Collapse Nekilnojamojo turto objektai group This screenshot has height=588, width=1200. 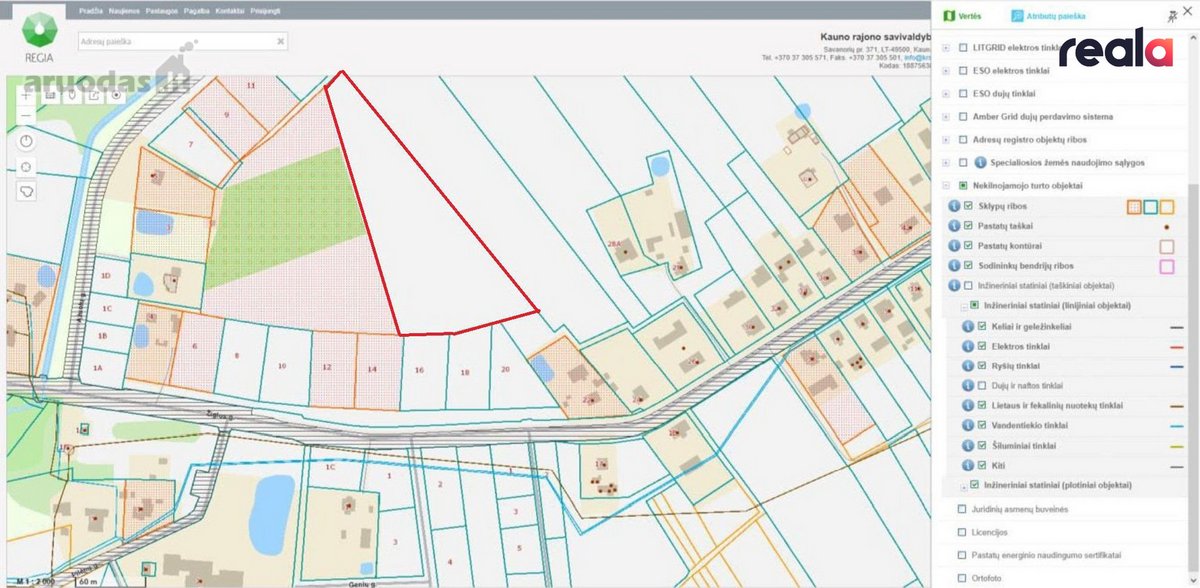[946, 186]
